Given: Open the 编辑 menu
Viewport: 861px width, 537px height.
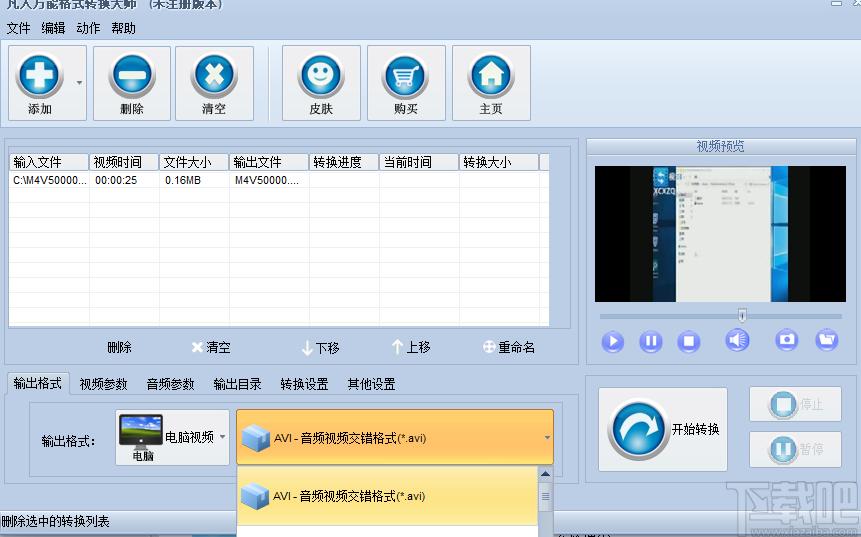Looking at the screenshot, I should tap(53, 28).
